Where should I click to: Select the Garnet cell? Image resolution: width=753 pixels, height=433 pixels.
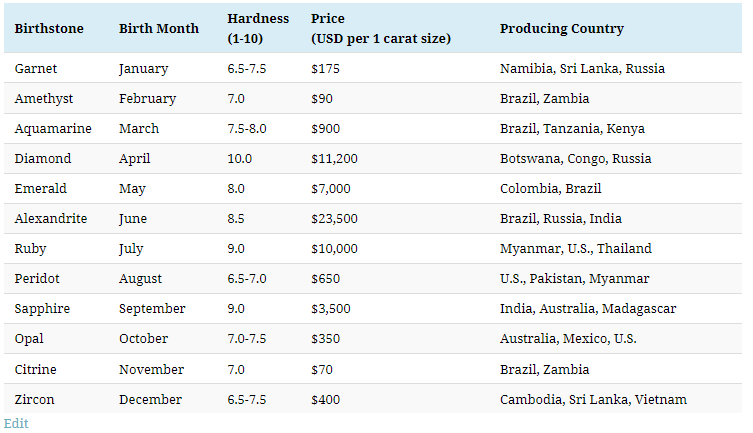(x=36, y=69)
